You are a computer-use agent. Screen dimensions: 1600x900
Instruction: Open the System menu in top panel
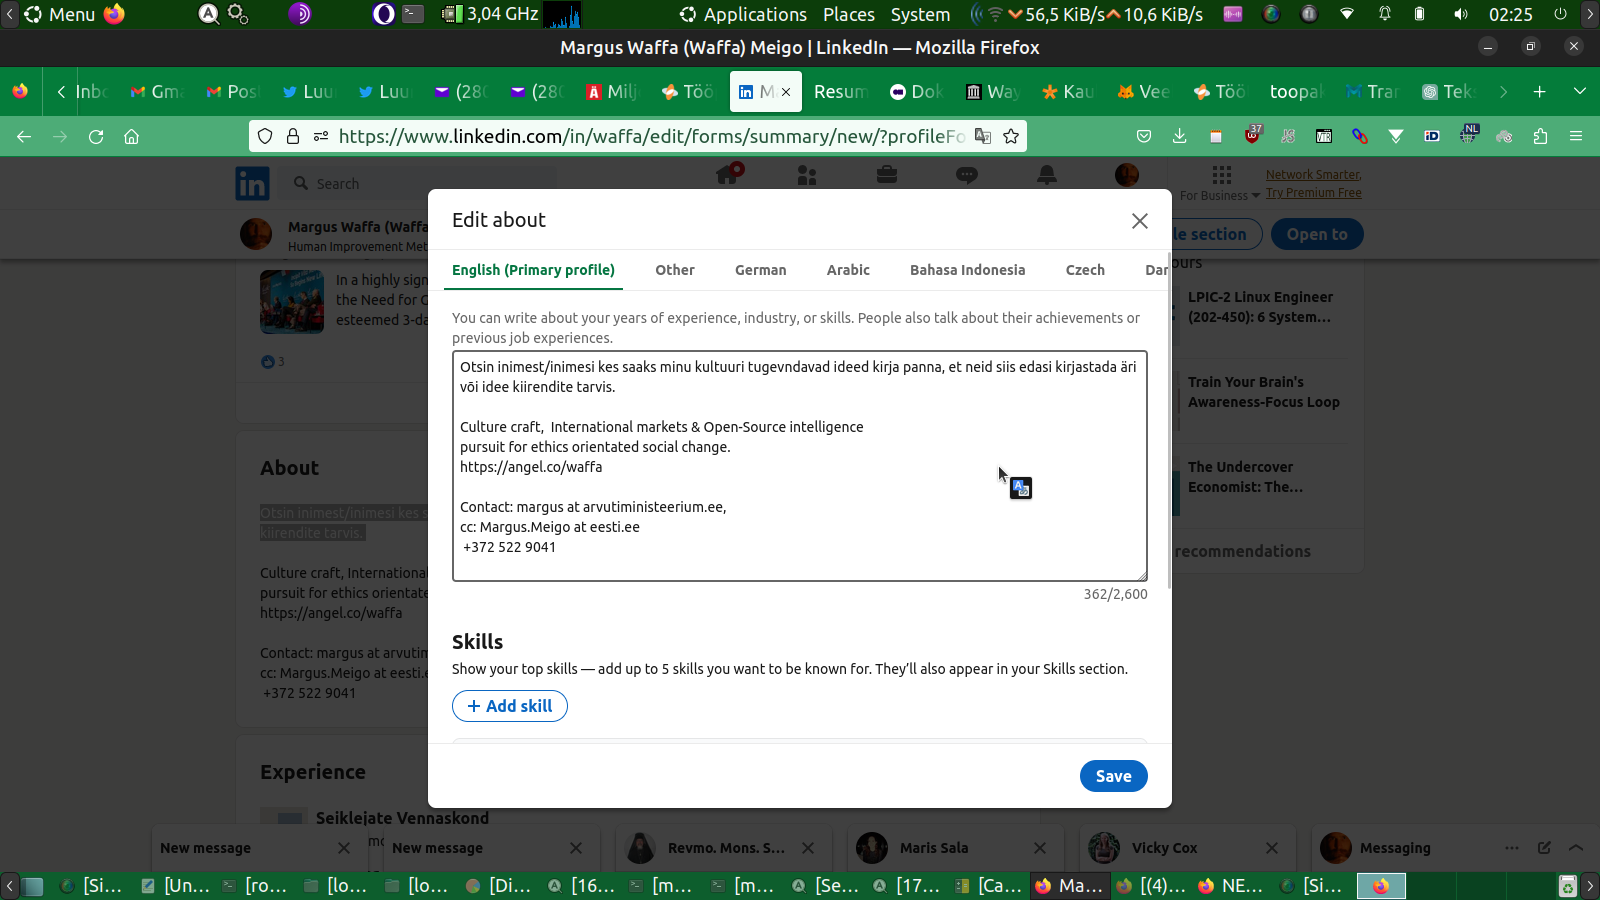click(x=920, y=14)
